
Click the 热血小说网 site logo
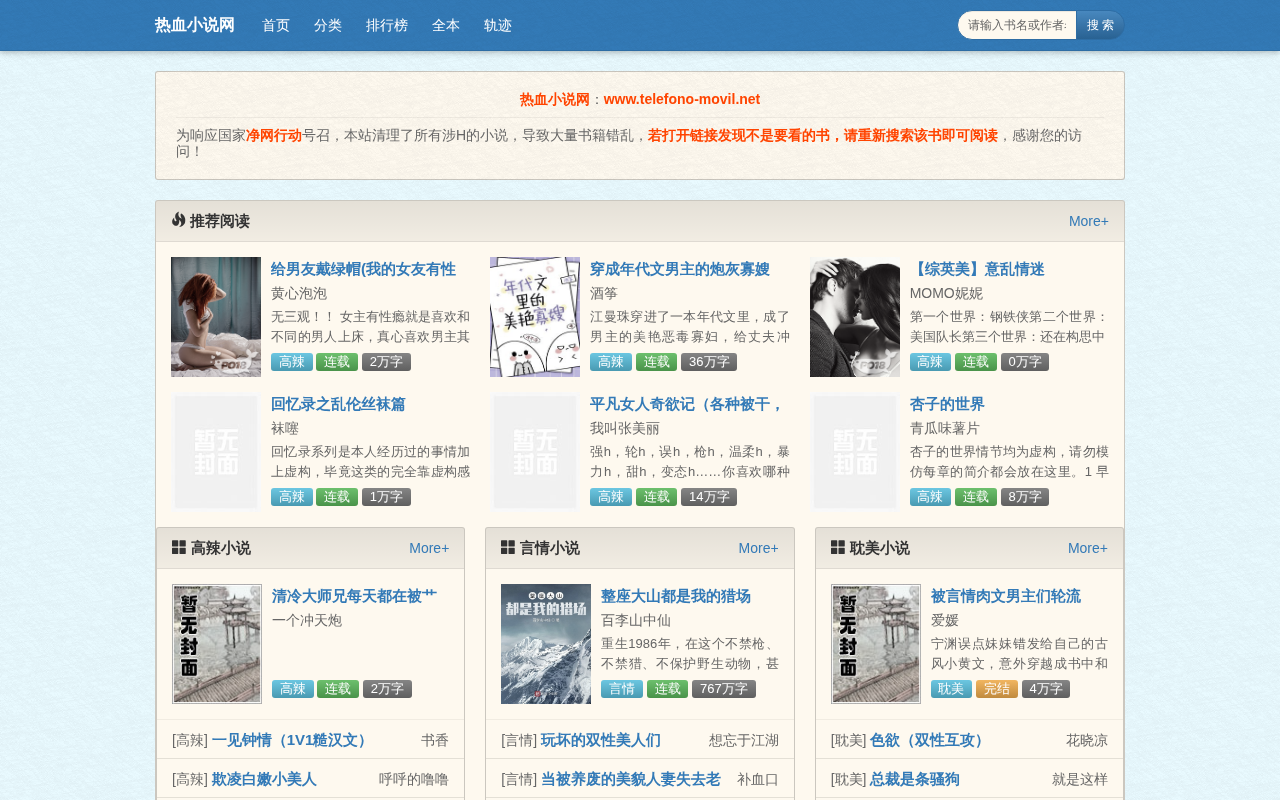click(195, 25)
